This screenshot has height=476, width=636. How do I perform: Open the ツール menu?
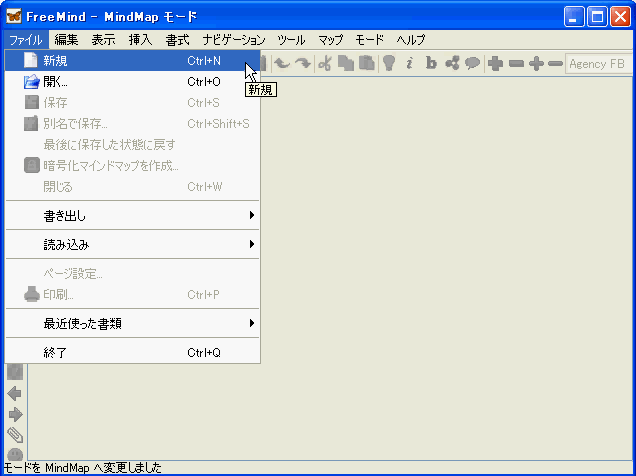291,40
